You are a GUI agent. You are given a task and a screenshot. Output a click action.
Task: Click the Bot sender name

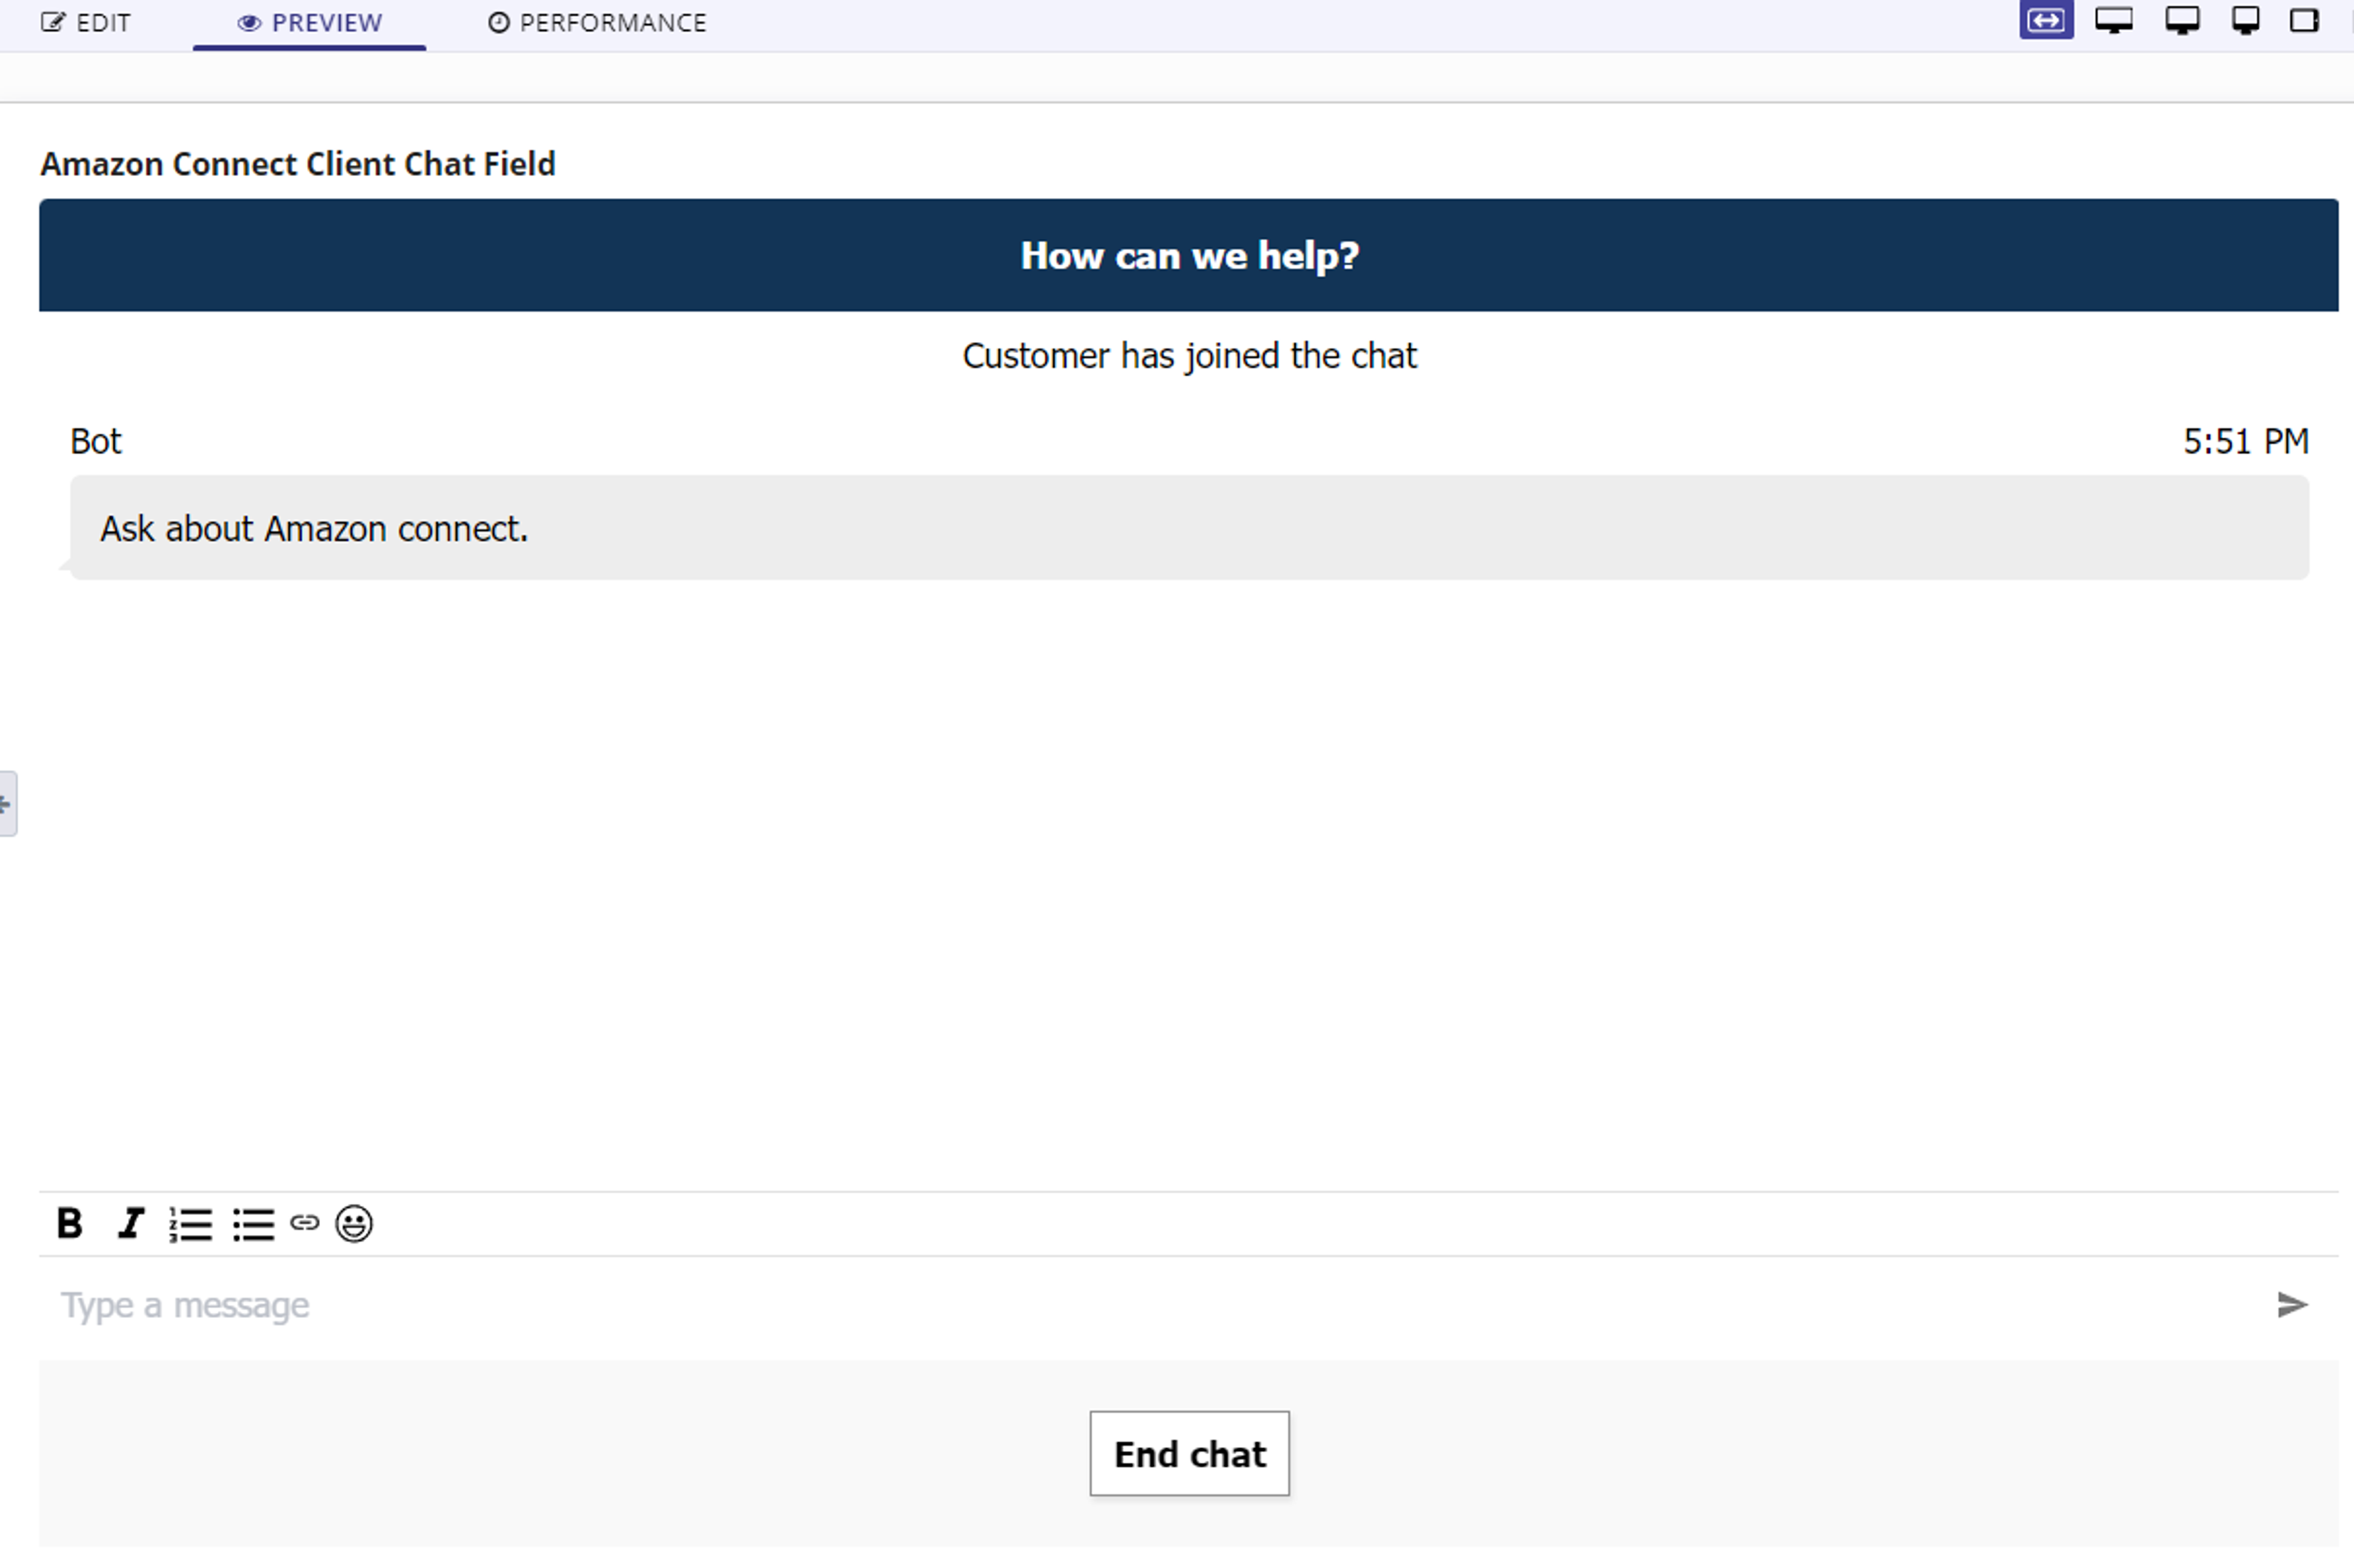point(96,441)
